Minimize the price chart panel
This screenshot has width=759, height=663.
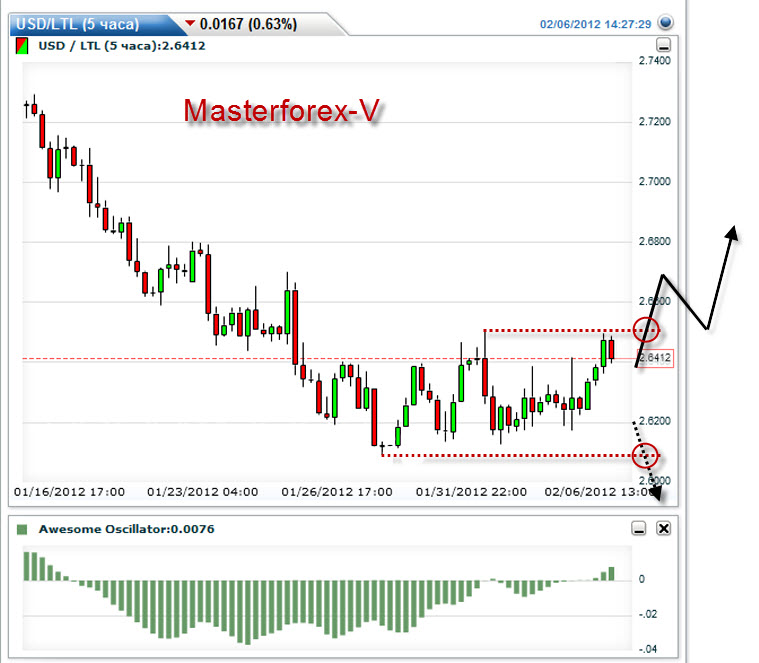(x=663, y=45)
